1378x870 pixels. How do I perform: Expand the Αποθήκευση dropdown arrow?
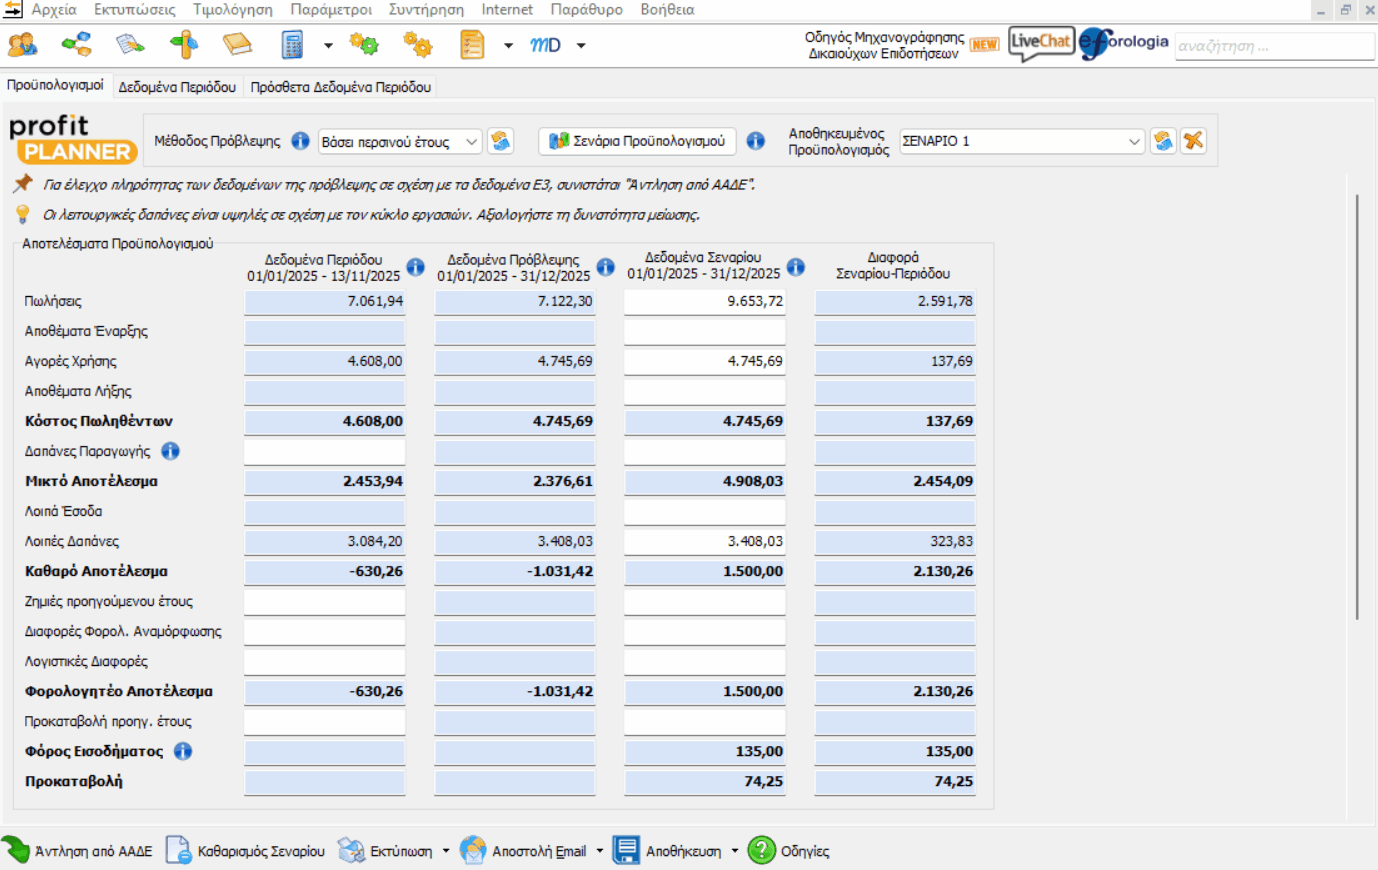click(735, 851)
